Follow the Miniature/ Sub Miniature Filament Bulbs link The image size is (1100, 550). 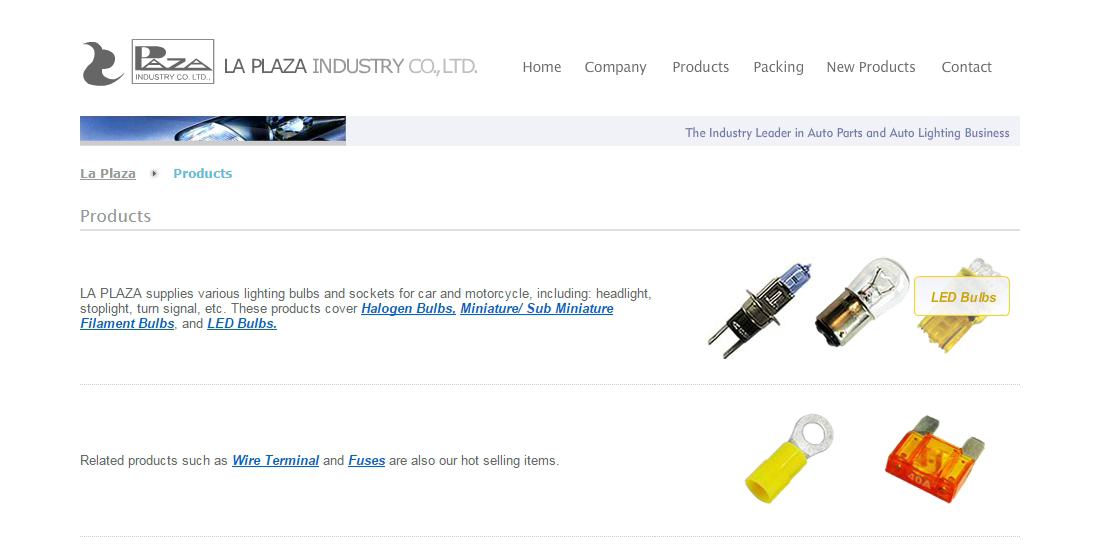pyautogui.click(x=537, y=309)
